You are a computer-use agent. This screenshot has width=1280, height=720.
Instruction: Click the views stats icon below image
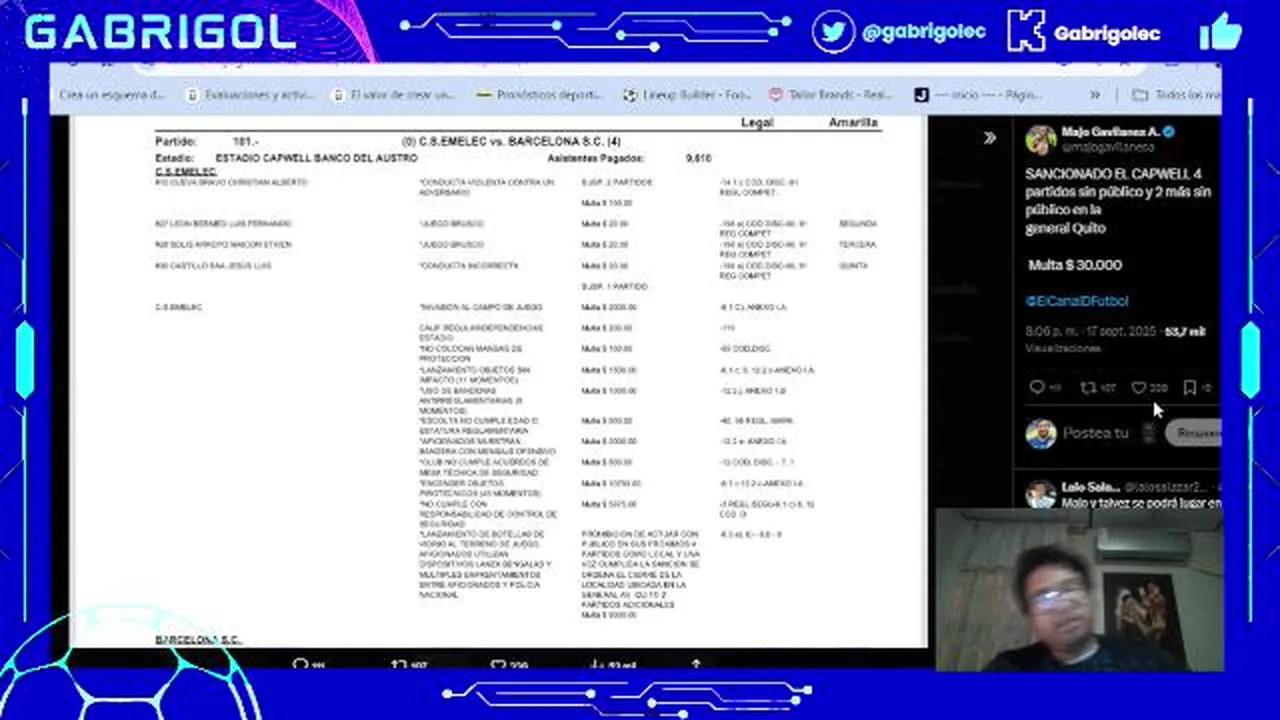[x=596, y=664]
